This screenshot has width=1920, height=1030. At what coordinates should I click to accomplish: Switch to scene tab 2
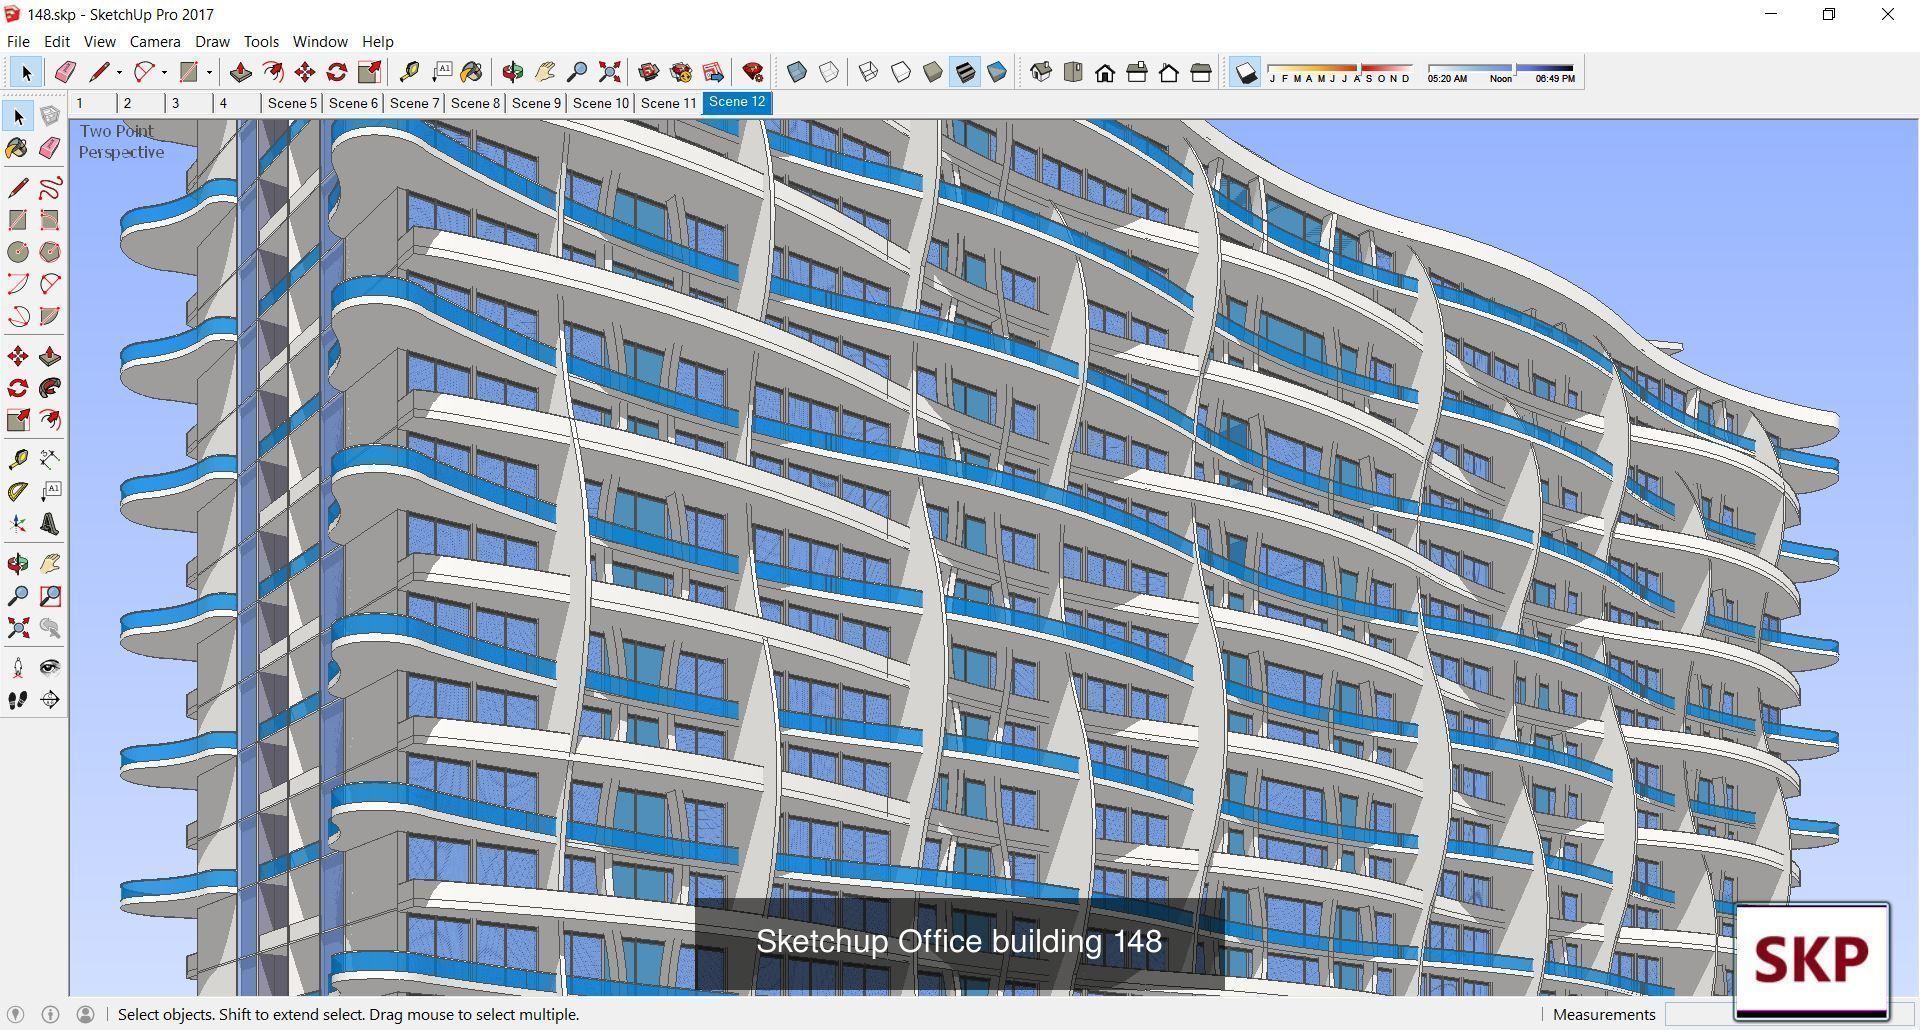(x=139, y=103)
